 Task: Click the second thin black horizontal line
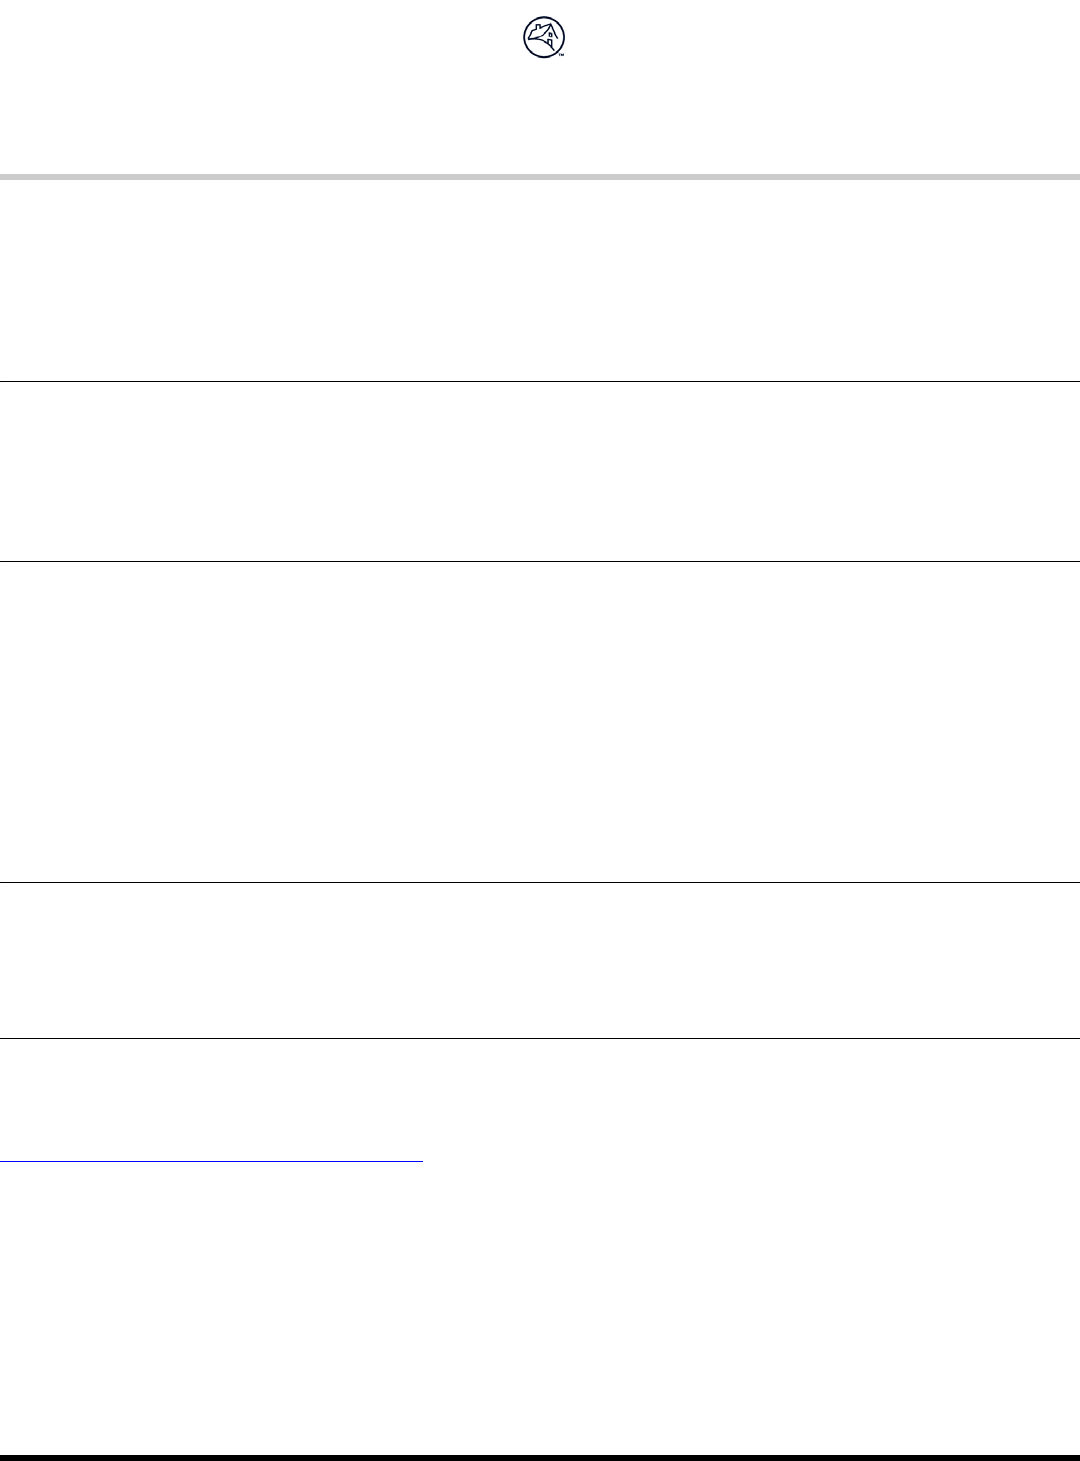540,562
